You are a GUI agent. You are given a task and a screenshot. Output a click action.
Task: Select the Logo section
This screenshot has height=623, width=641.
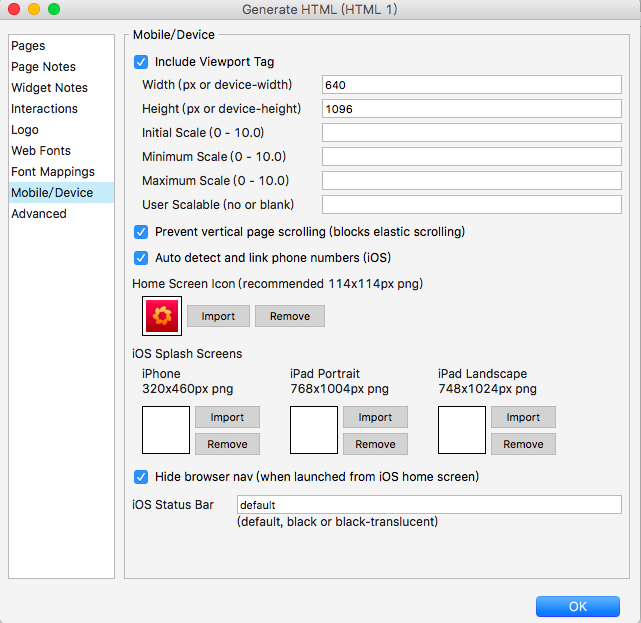click(x=61, y=130)
